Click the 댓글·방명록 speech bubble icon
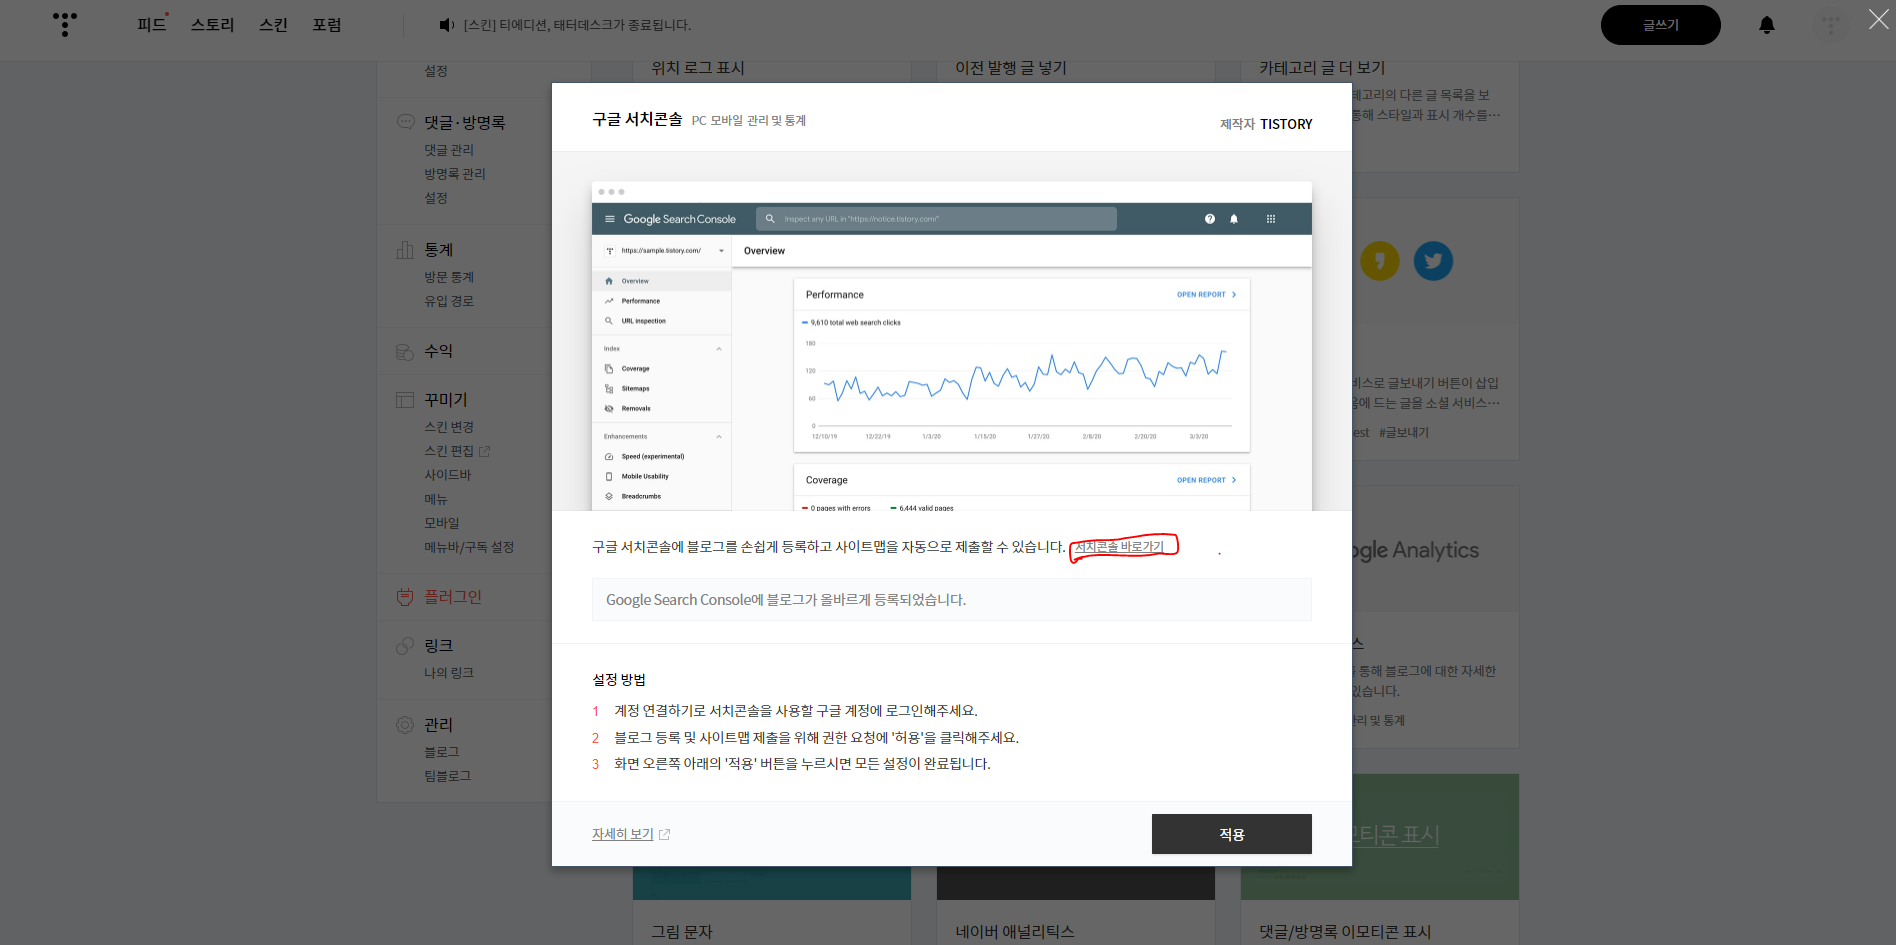Image resolution: width=1896 pixels, height=945 pixels. tap(405, 122)
